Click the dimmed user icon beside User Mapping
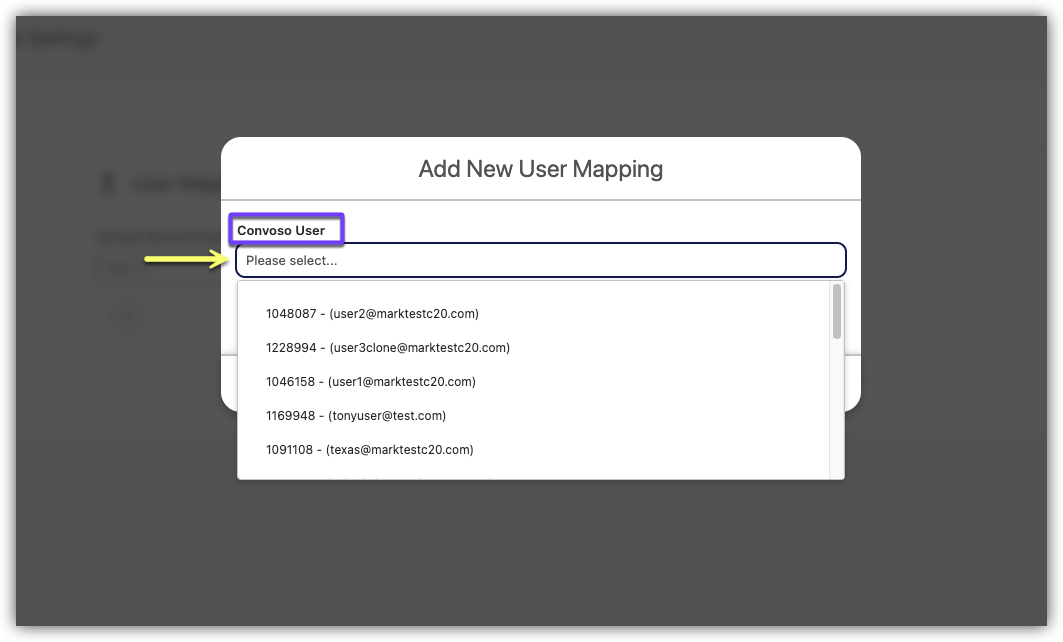 (107, 184)
